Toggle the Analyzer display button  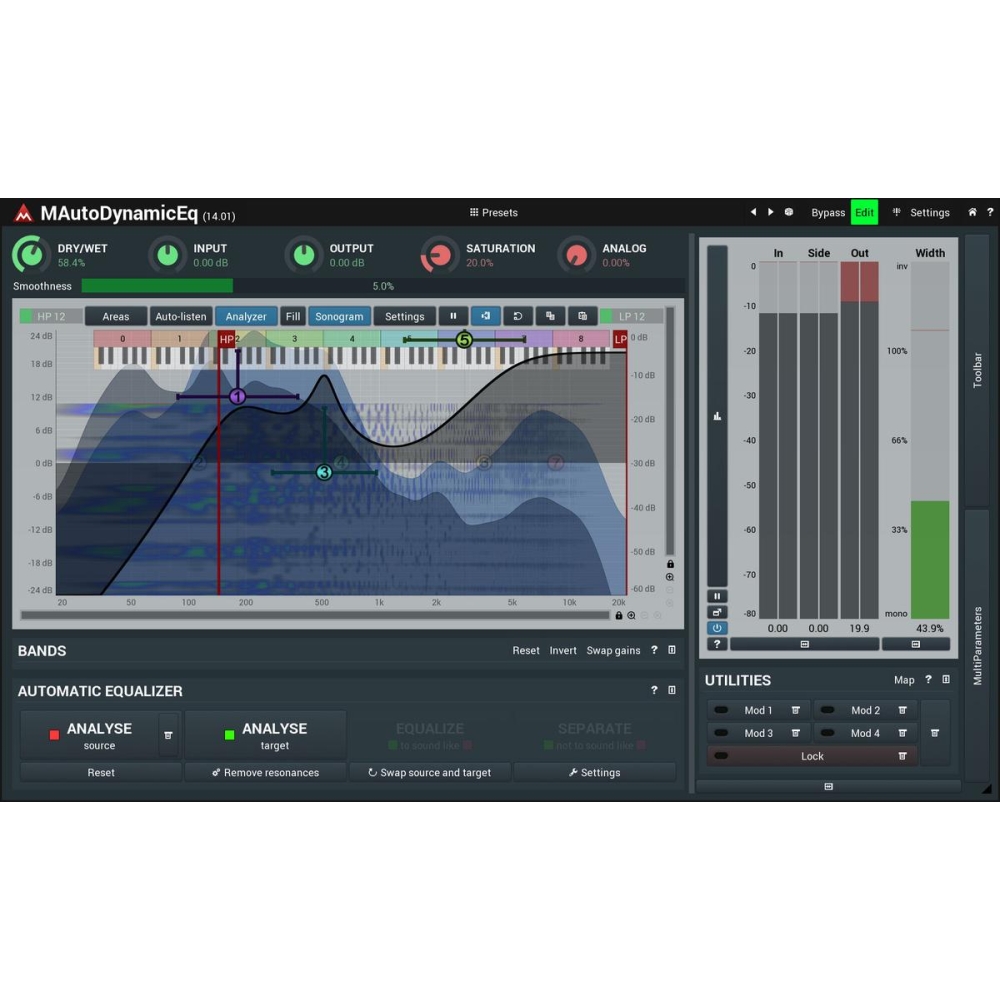click(x=246, y=316)
